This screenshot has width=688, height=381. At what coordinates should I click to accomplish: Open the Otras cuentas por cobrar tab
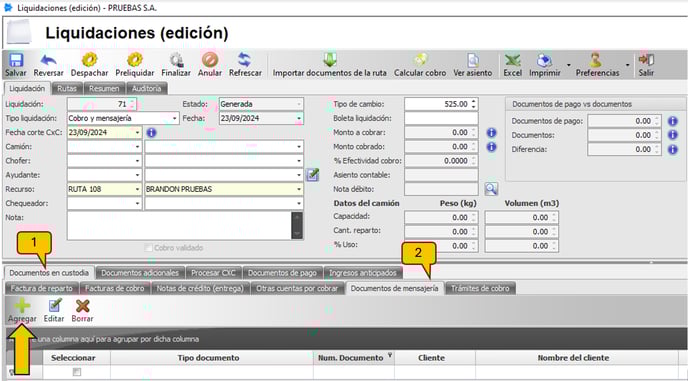pos(297,288)
